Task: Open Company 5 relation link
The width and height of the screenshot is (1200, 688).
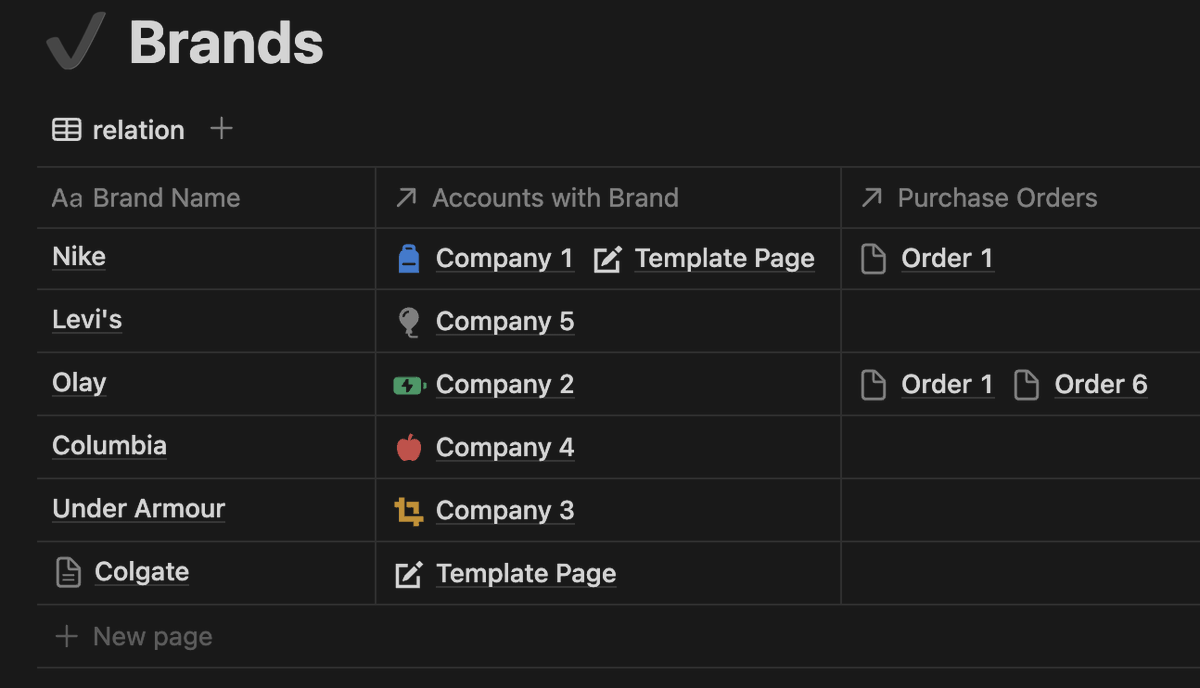Action: point(505,322)
